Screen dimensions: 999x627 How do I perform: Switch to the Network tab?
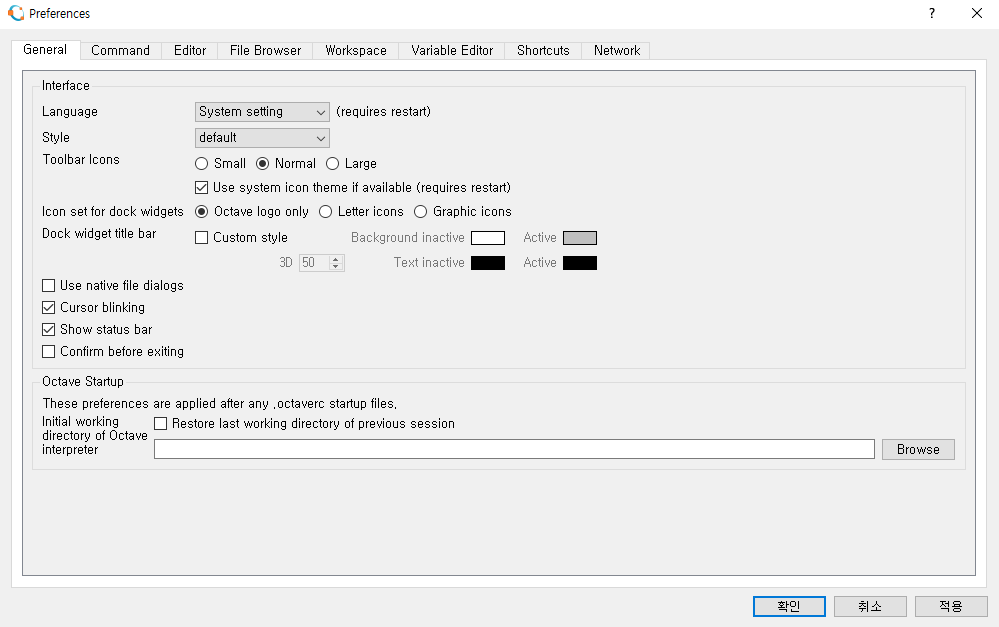click(x=617, y=50)
